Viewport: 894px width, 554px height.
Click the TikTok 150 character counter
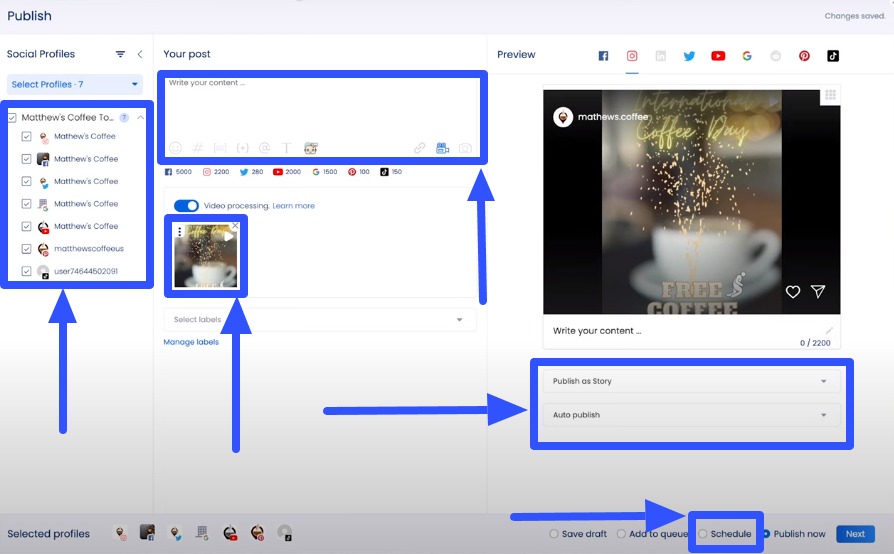tap(391, 172)
